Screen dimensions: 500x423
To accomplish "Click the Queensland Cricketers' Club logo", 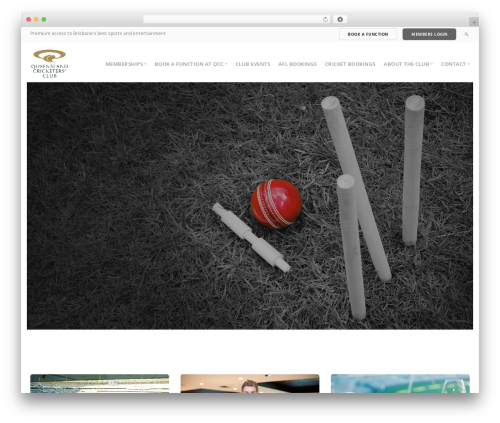I will tap(49, 64).
